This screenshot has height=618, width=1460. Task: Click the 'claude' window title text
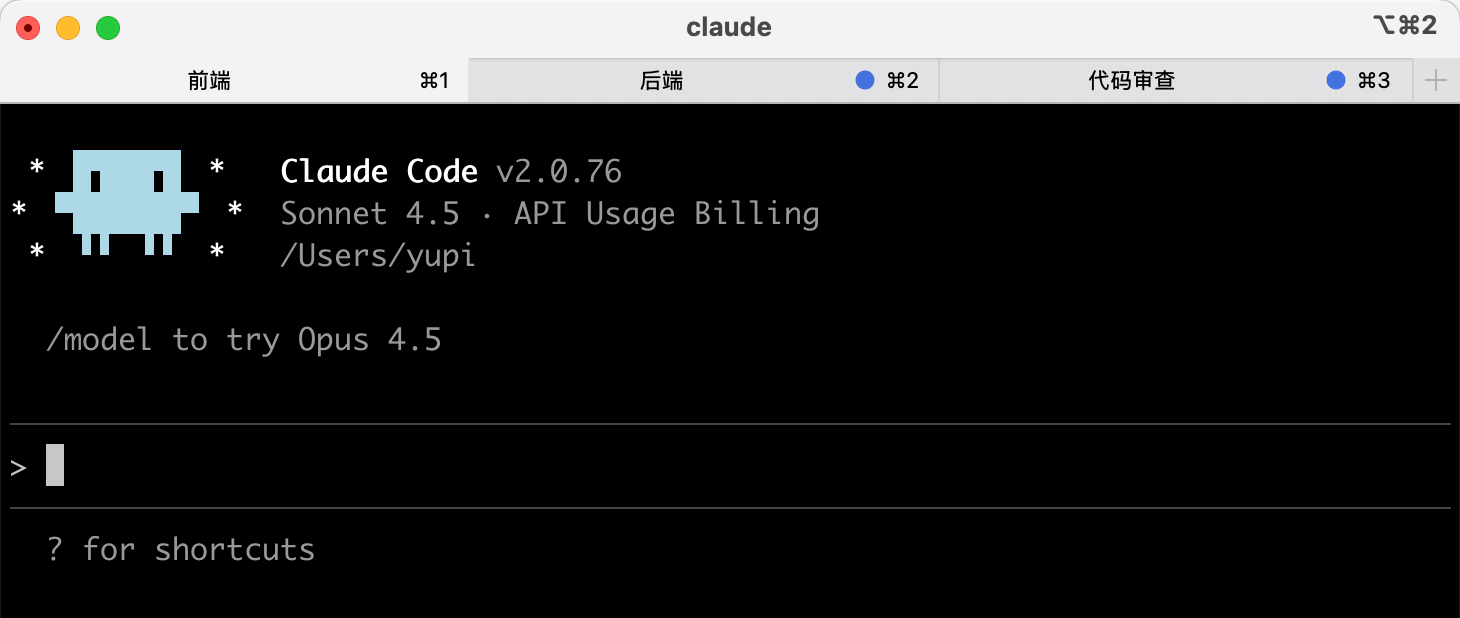click(729, 27)
